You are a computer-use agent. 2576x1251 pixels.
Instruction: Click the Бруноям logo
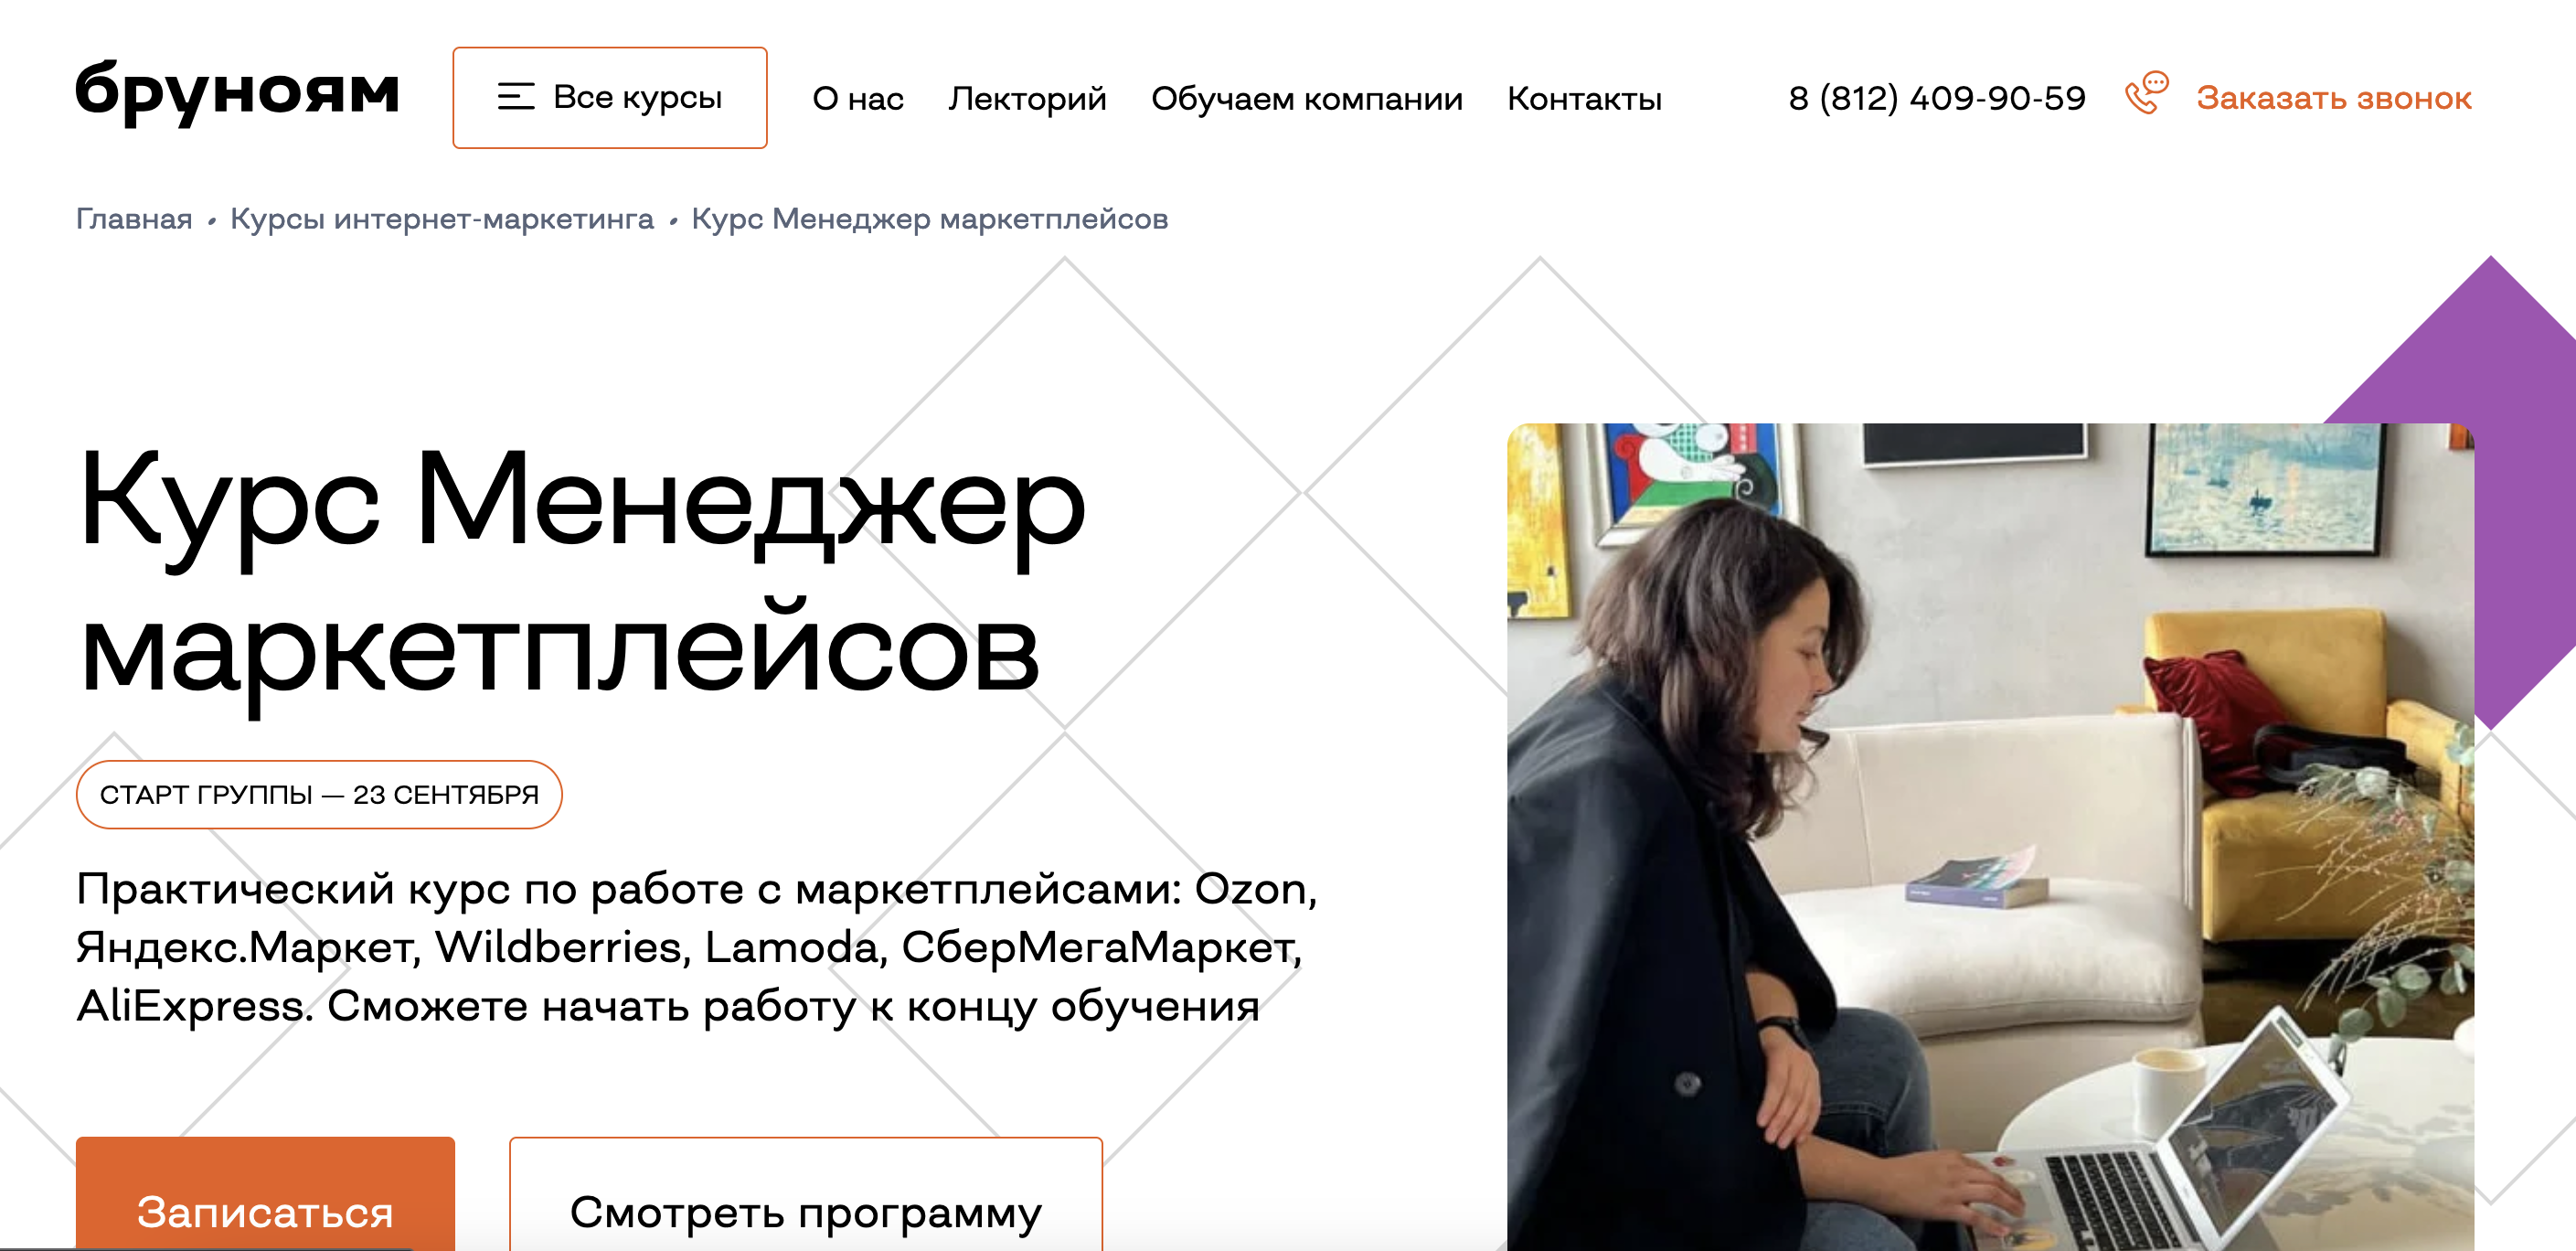(x=238, y=92)
